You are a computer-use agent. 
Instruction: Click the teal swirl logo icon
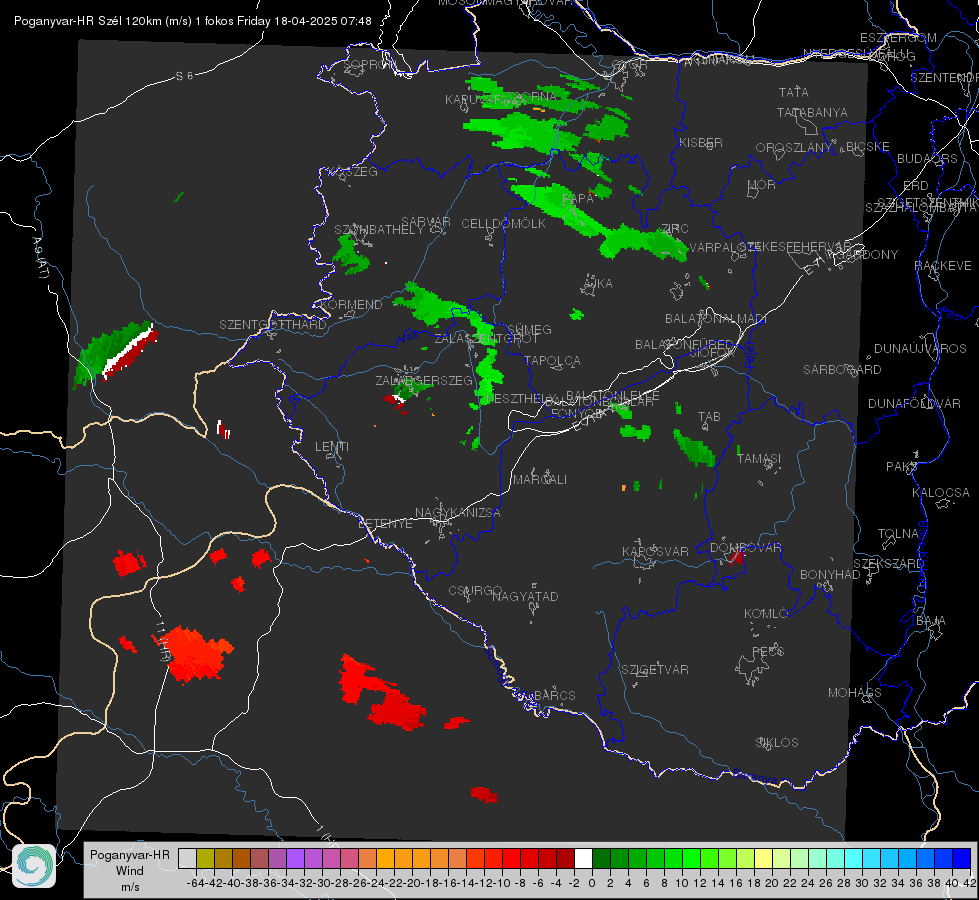[34, 866]
